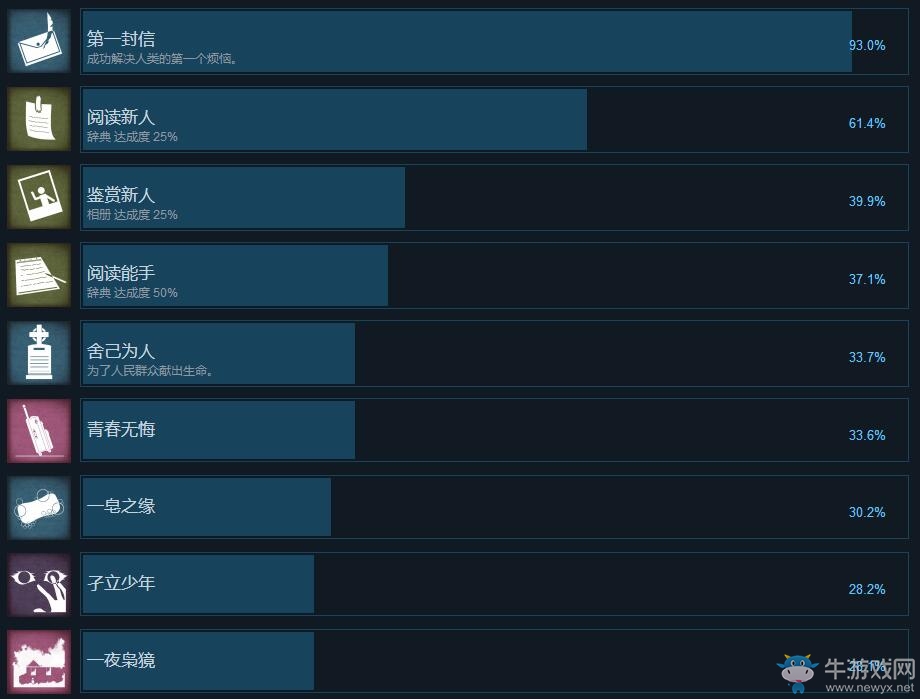Click the soap bar icon for 一皂之缘
The width and height of the screenshot is (920, 699).
pyautogui.click(x=39, y=508)
